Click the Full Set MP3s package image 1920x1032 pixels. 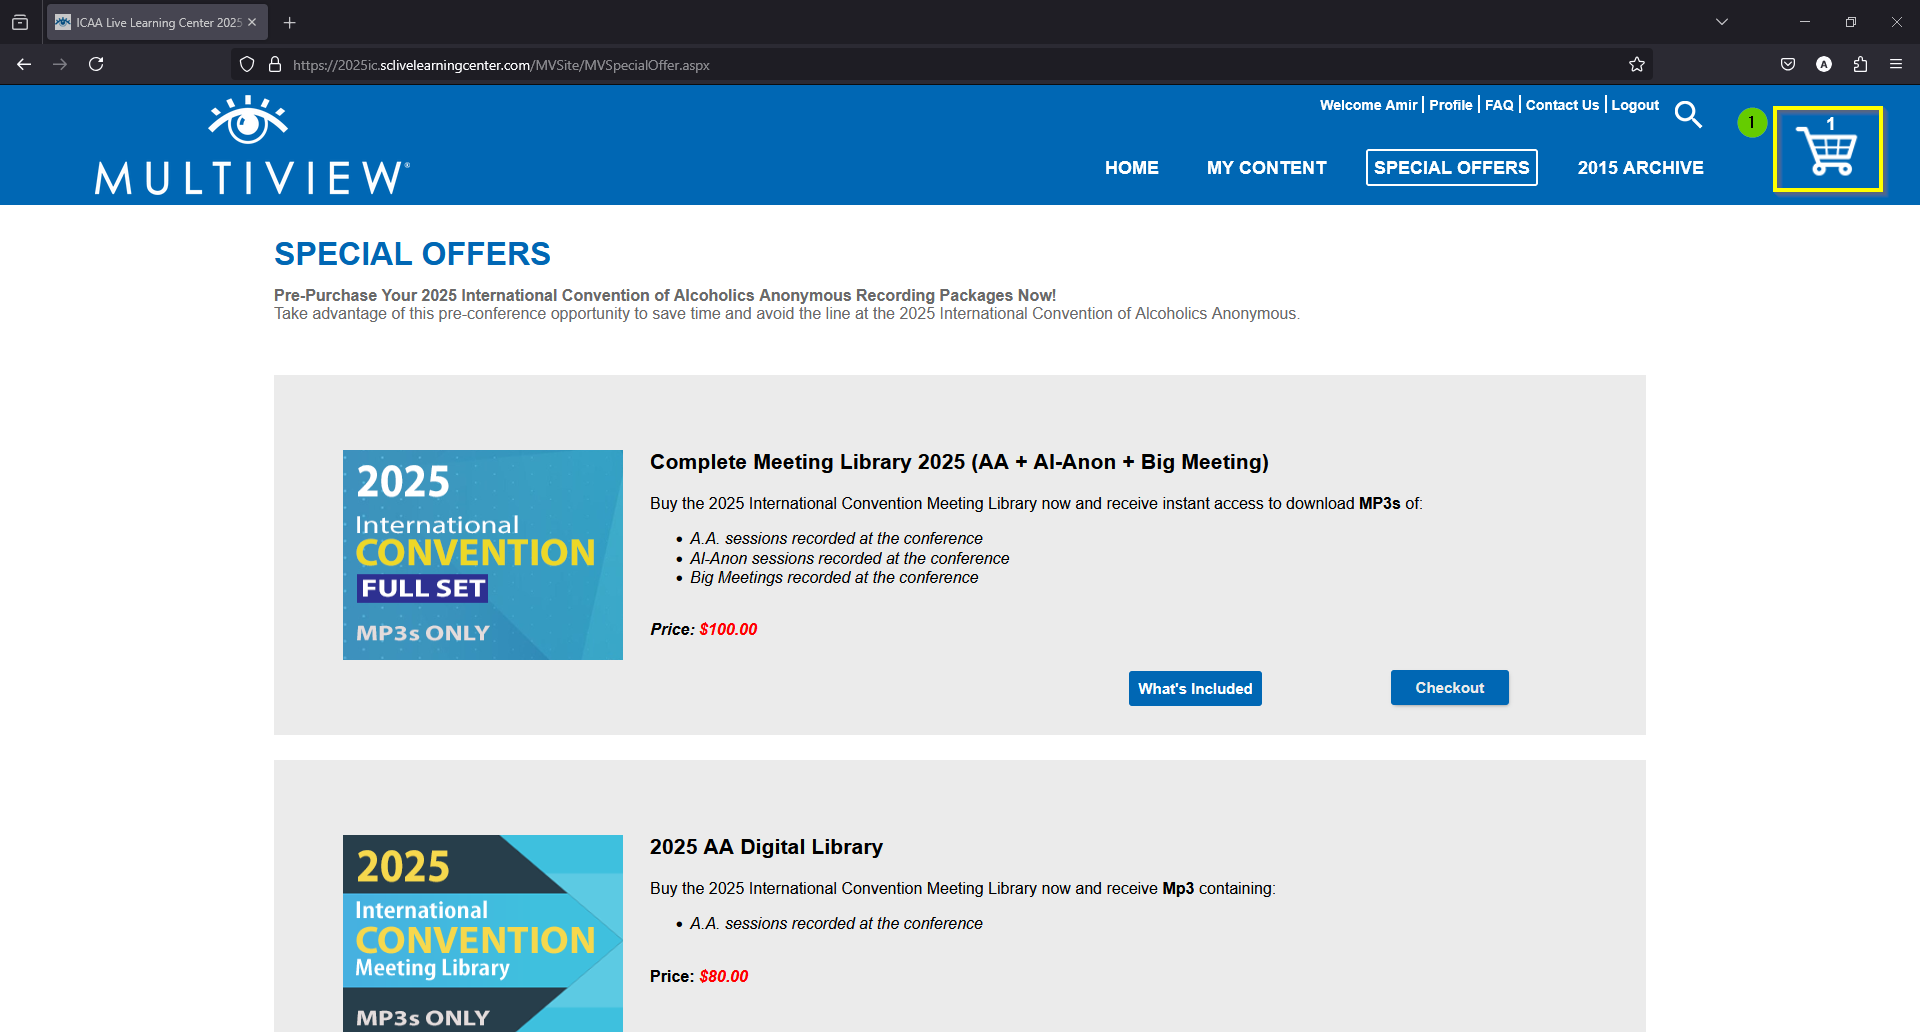tap(483, 555)
